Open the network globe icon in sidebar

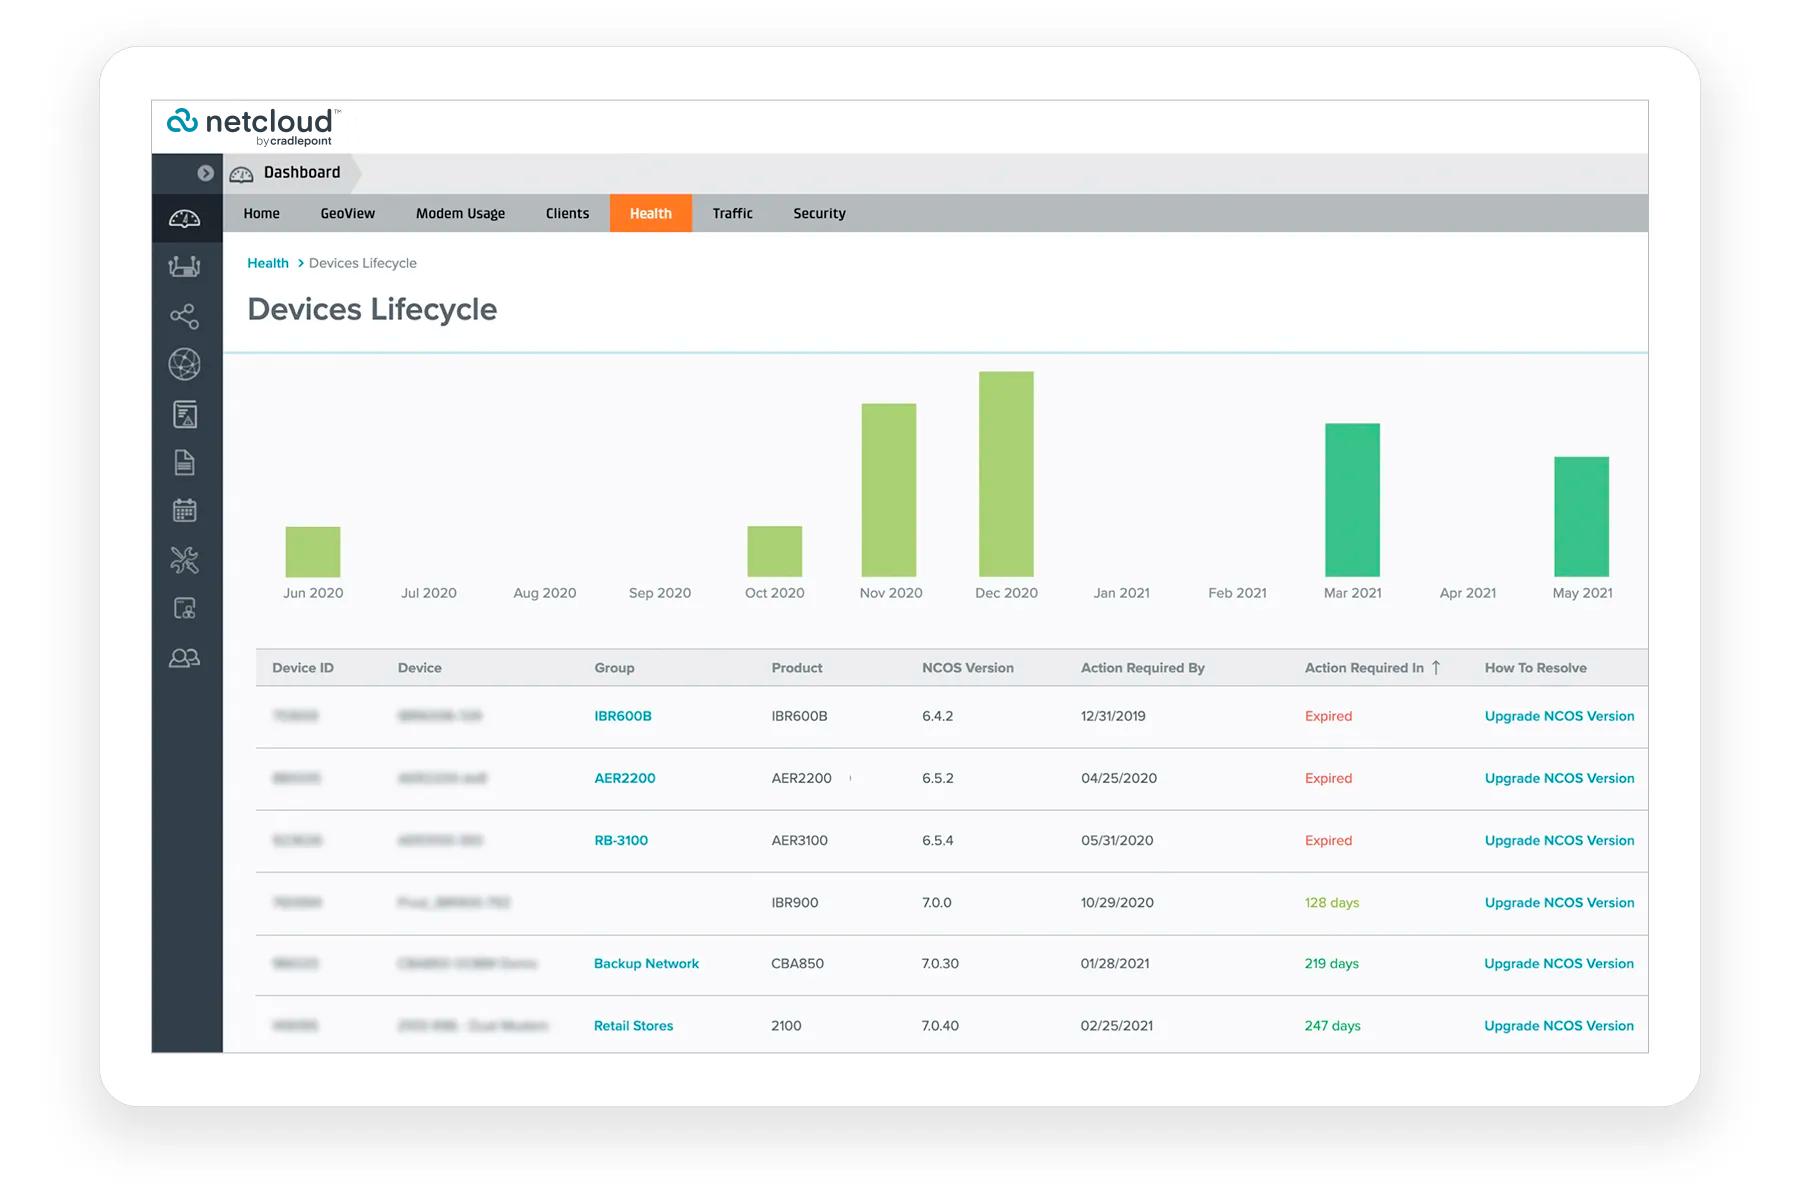pyautogui.click(x=185, y=364)
